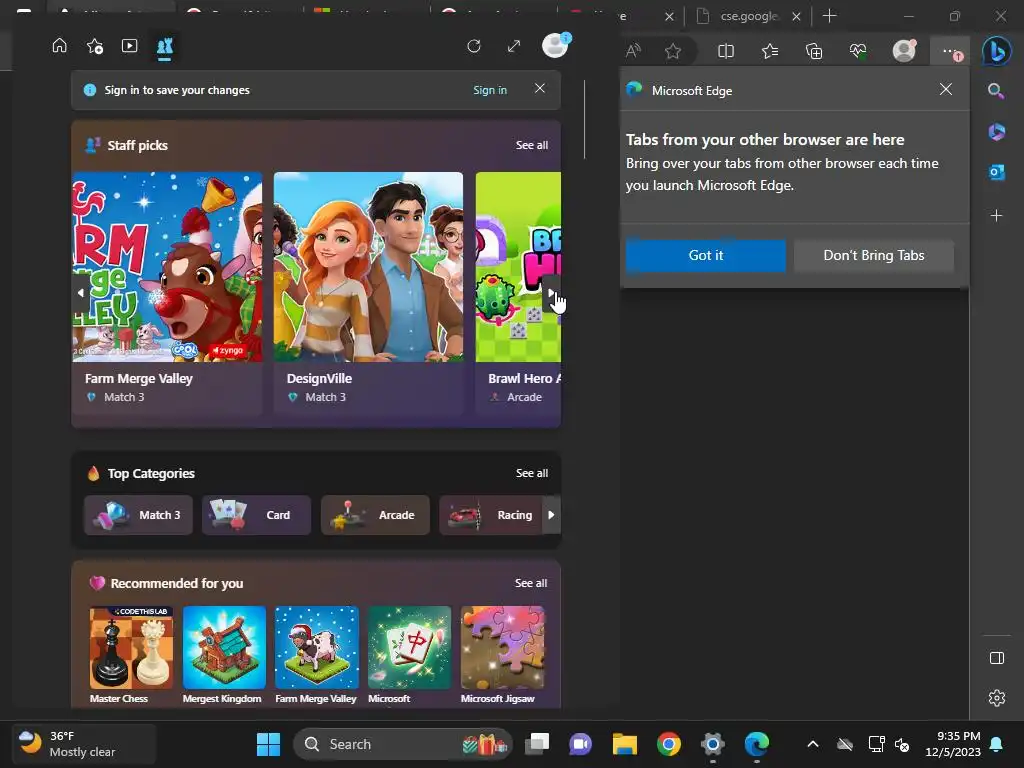The image size is (1024, 768).
Task: Add this page to favorites star
Action: point(673,51)
